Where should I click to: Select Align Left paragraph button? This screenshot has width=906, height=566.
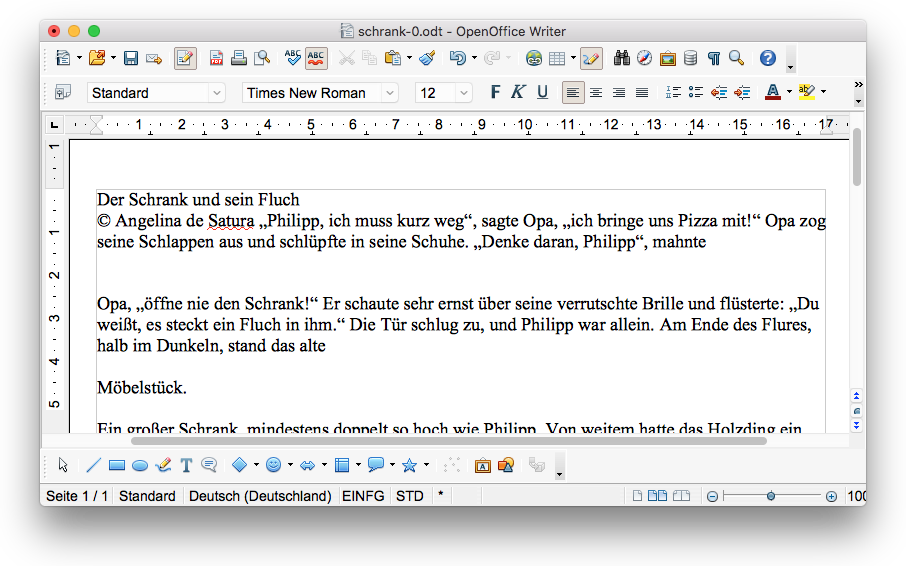click(573, 92)
